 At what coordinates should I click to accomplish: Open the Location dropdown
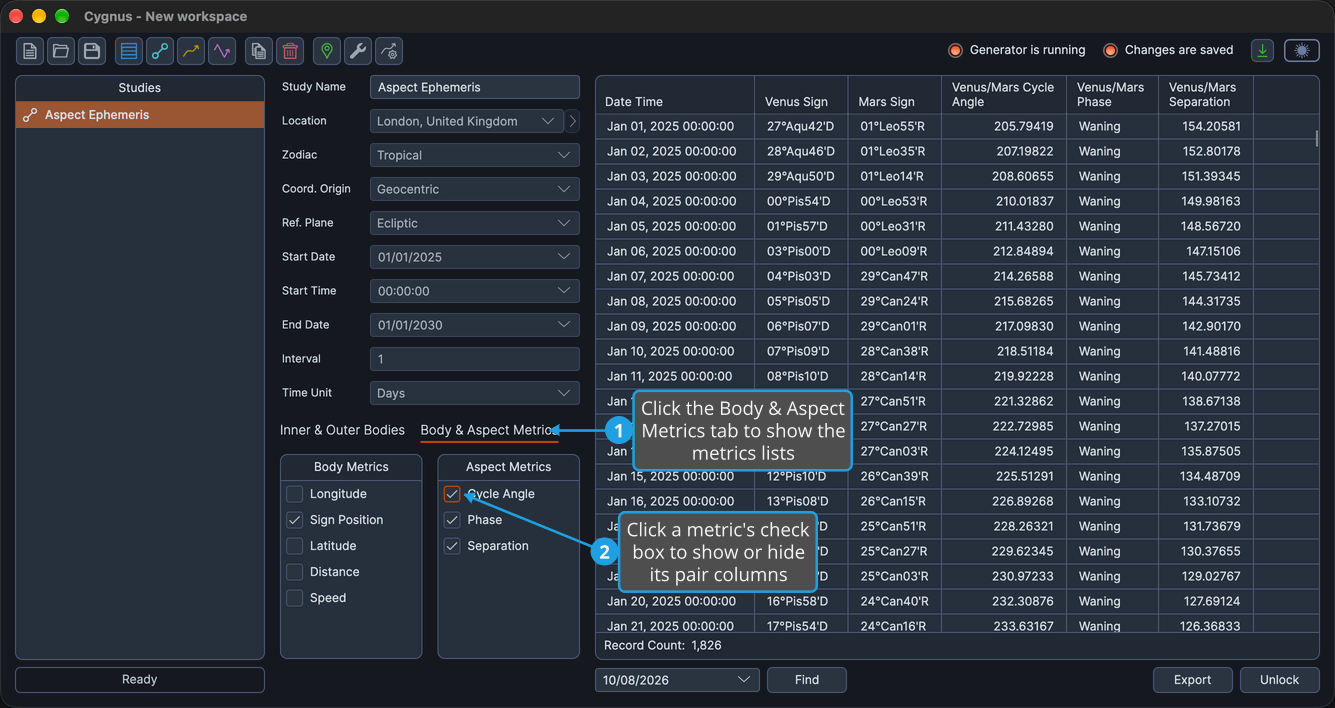467,121
